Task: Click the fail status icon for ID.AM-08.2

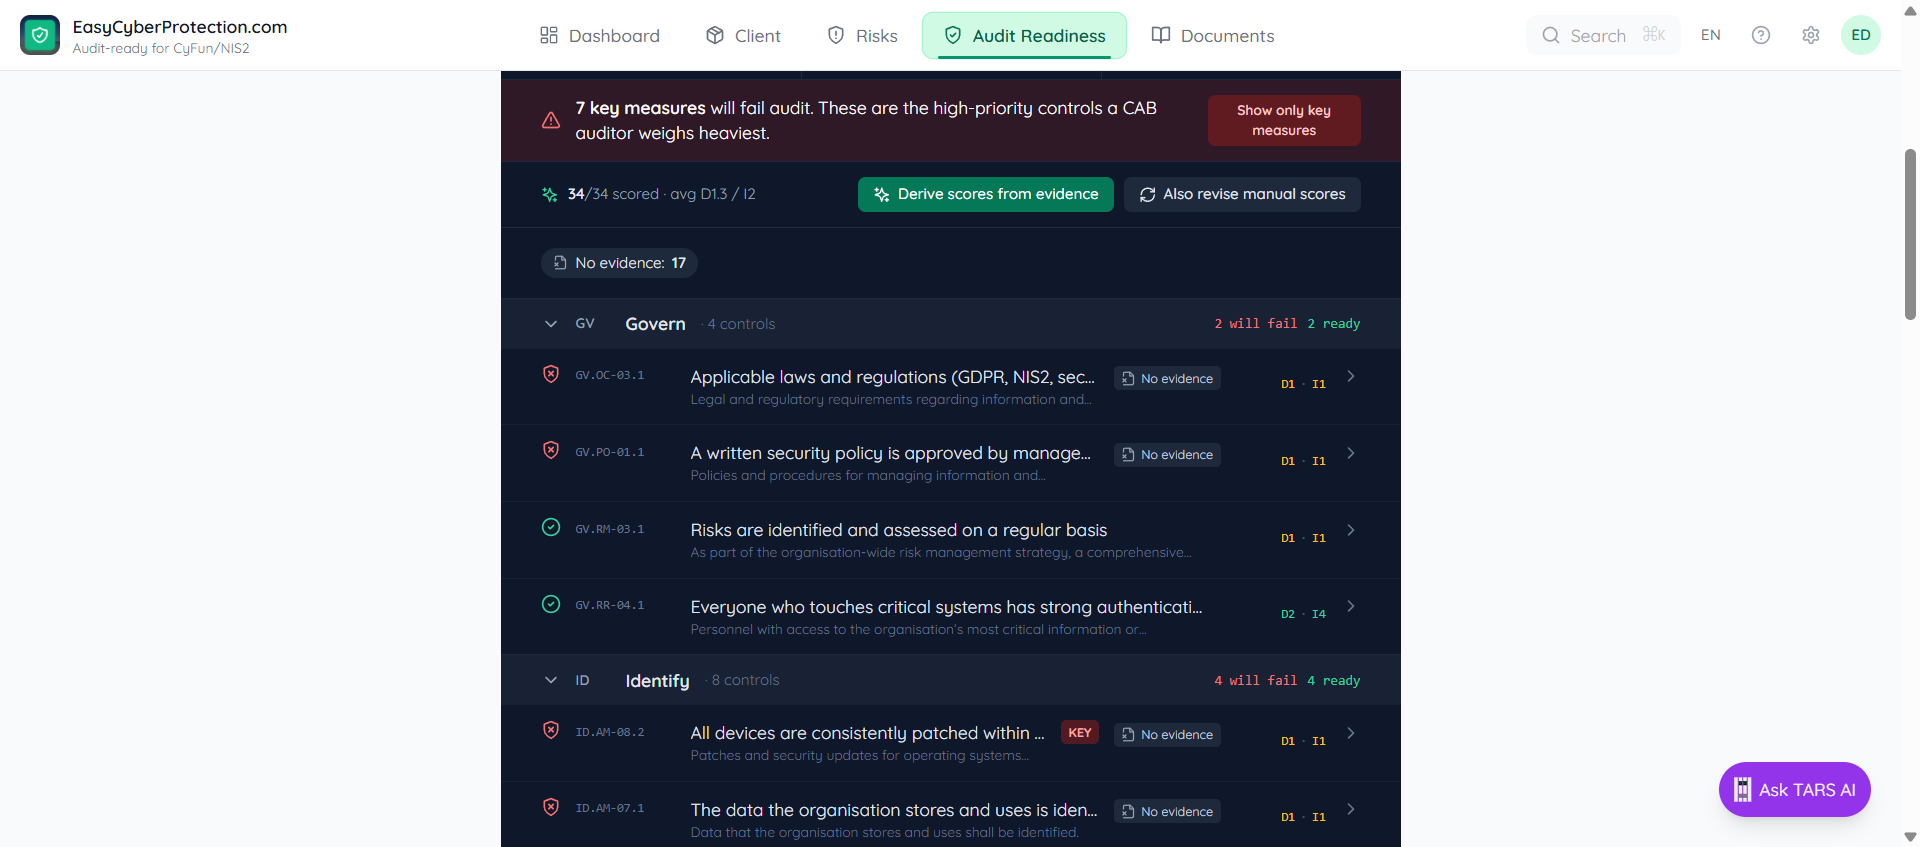Action: (x=551, y=730)
